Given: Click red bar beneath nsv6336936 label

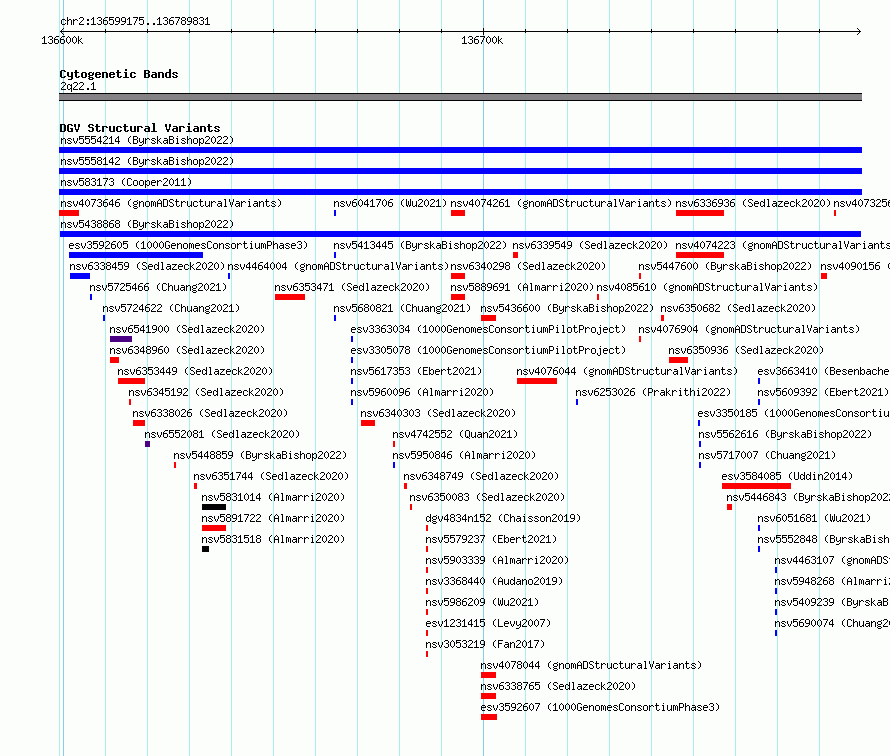Looking at the screenshot, I should (x=700, y=213).
